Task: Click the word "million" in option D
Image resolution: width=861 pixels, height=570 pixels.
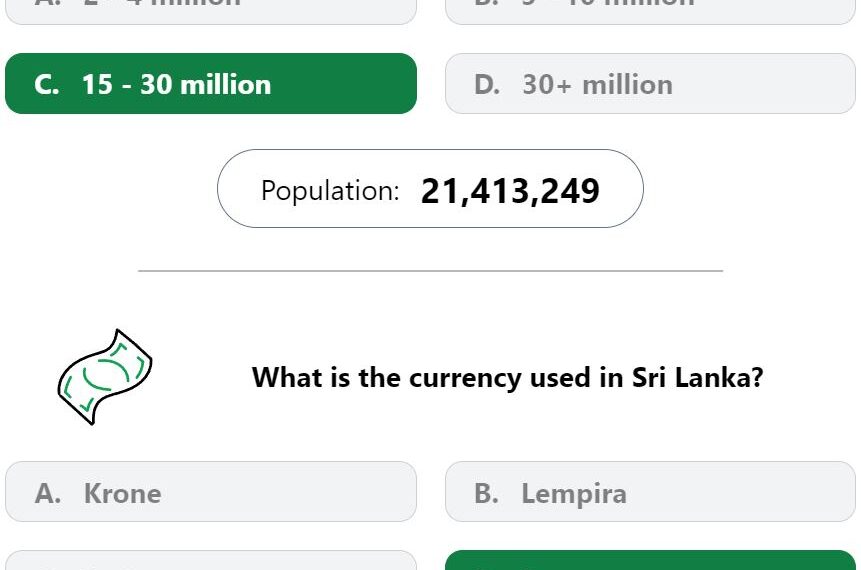Action: pyautogui.click(x=627, y=85)
